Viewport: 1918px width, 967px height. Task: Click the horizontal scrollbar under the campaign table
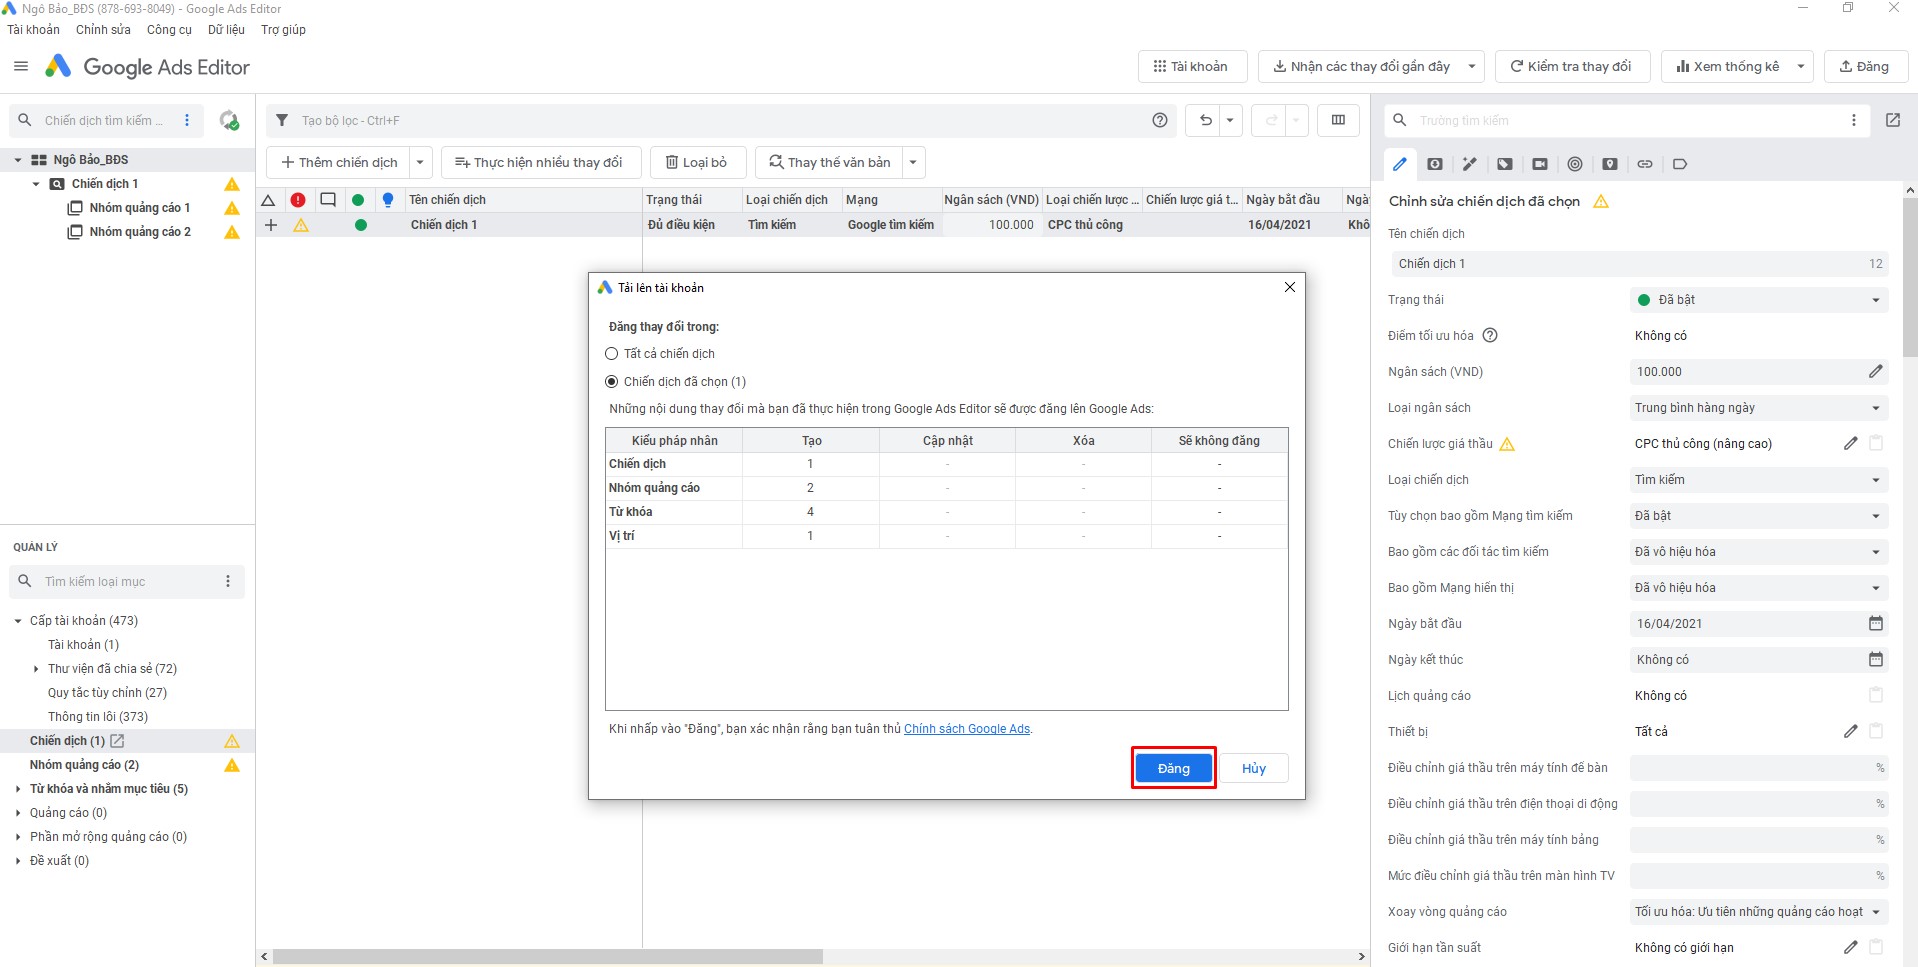(547, 957)
